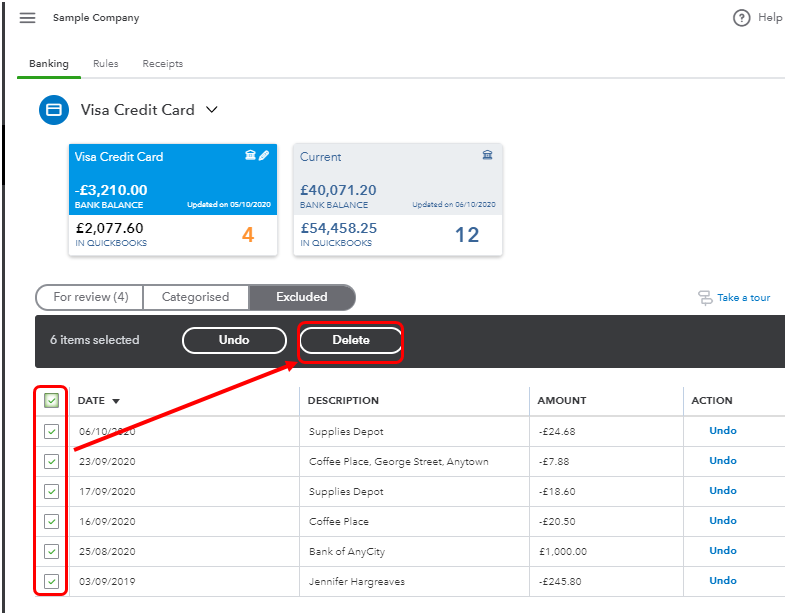This screenshot has height=613, width=791.
Task: Expand the Visa Credit Card account dropdown
Action: (211, 110)
